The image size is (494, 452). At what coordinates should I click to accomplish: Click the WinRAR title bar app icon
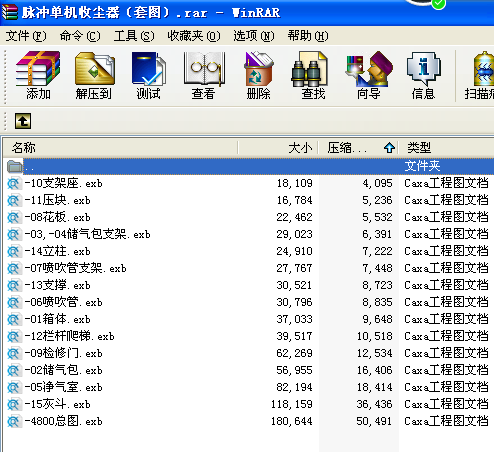click(10, 12)
